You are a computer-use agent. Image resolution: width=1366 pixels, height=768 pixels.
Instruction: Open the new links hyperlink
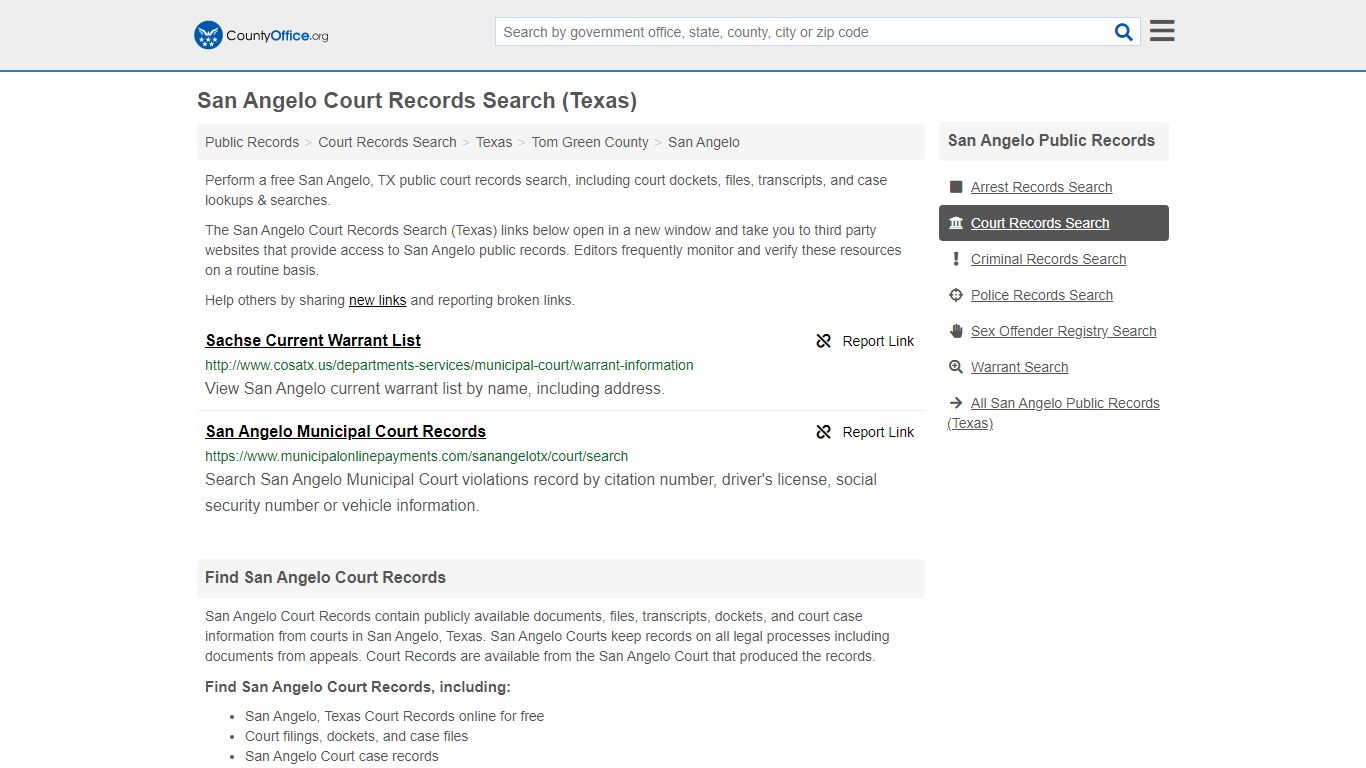pos(377,300)
